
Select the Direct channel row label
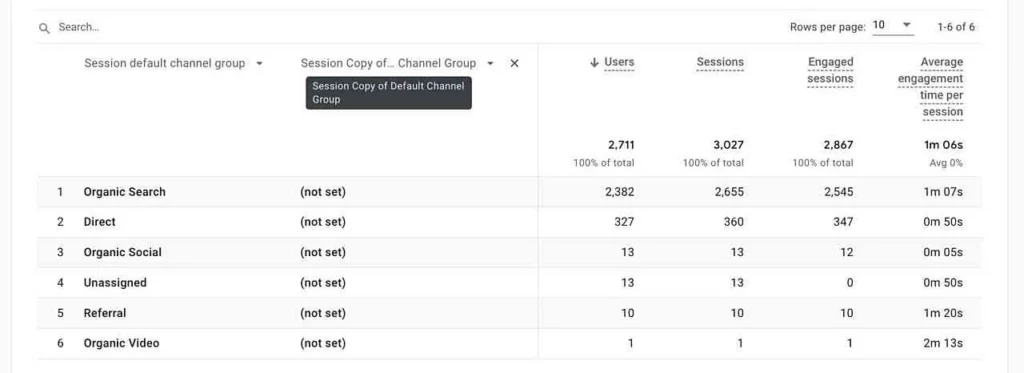(x=99, y=222)
